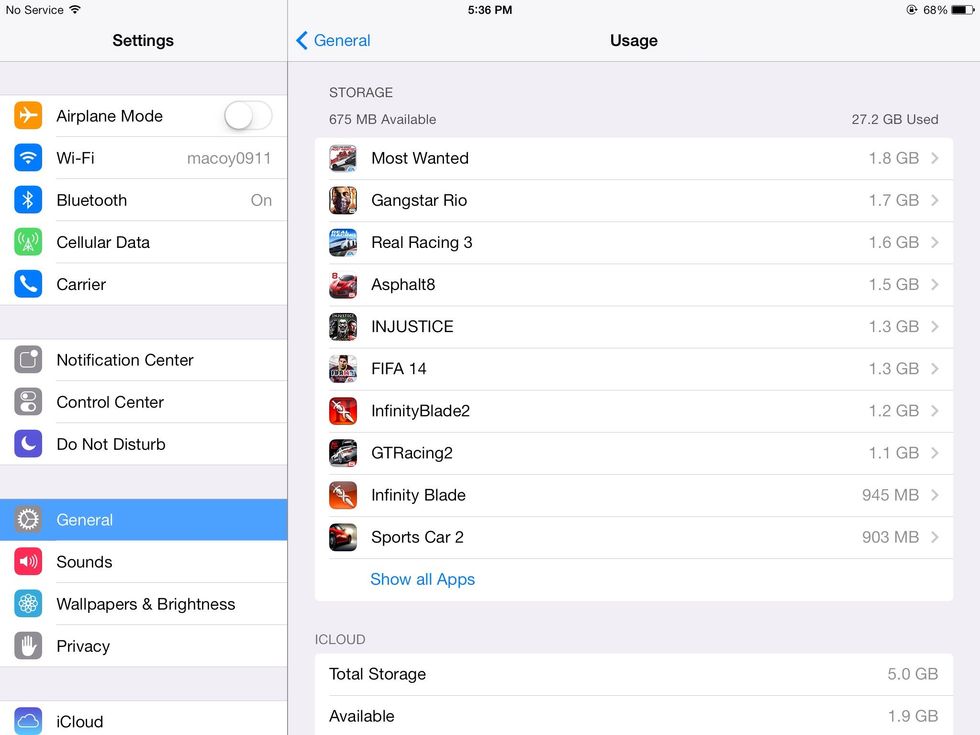980x735 pixels.
Task: Click the Carrier phone icon
Action: (x=27, y=284)
